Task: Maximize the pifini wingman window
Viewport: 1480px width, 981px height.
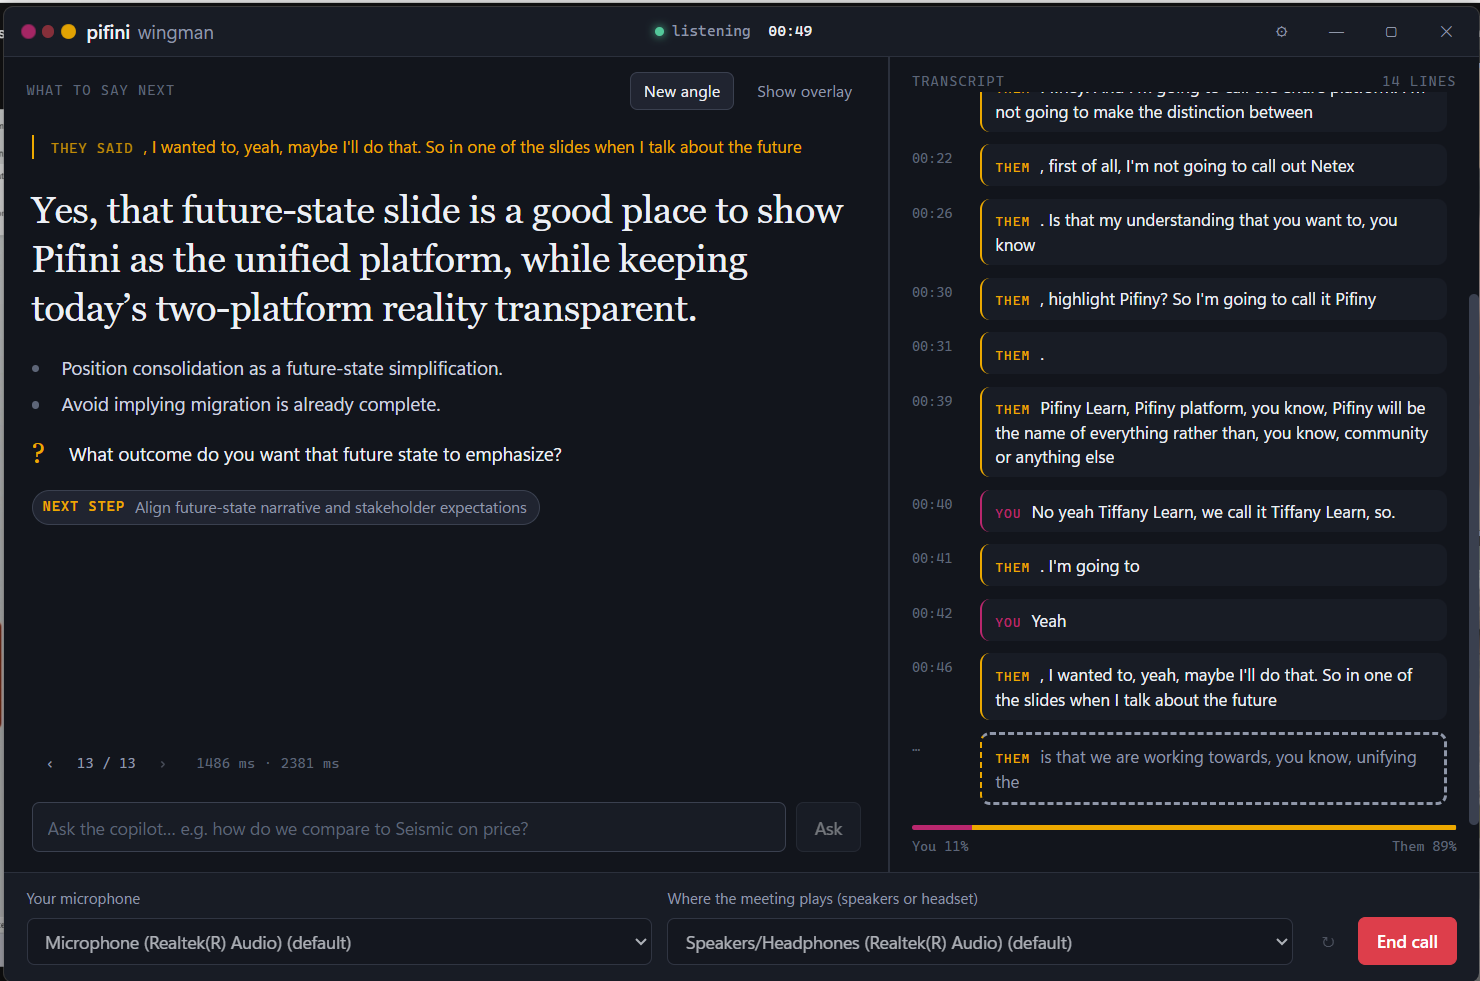Action: click(1391, 32)
